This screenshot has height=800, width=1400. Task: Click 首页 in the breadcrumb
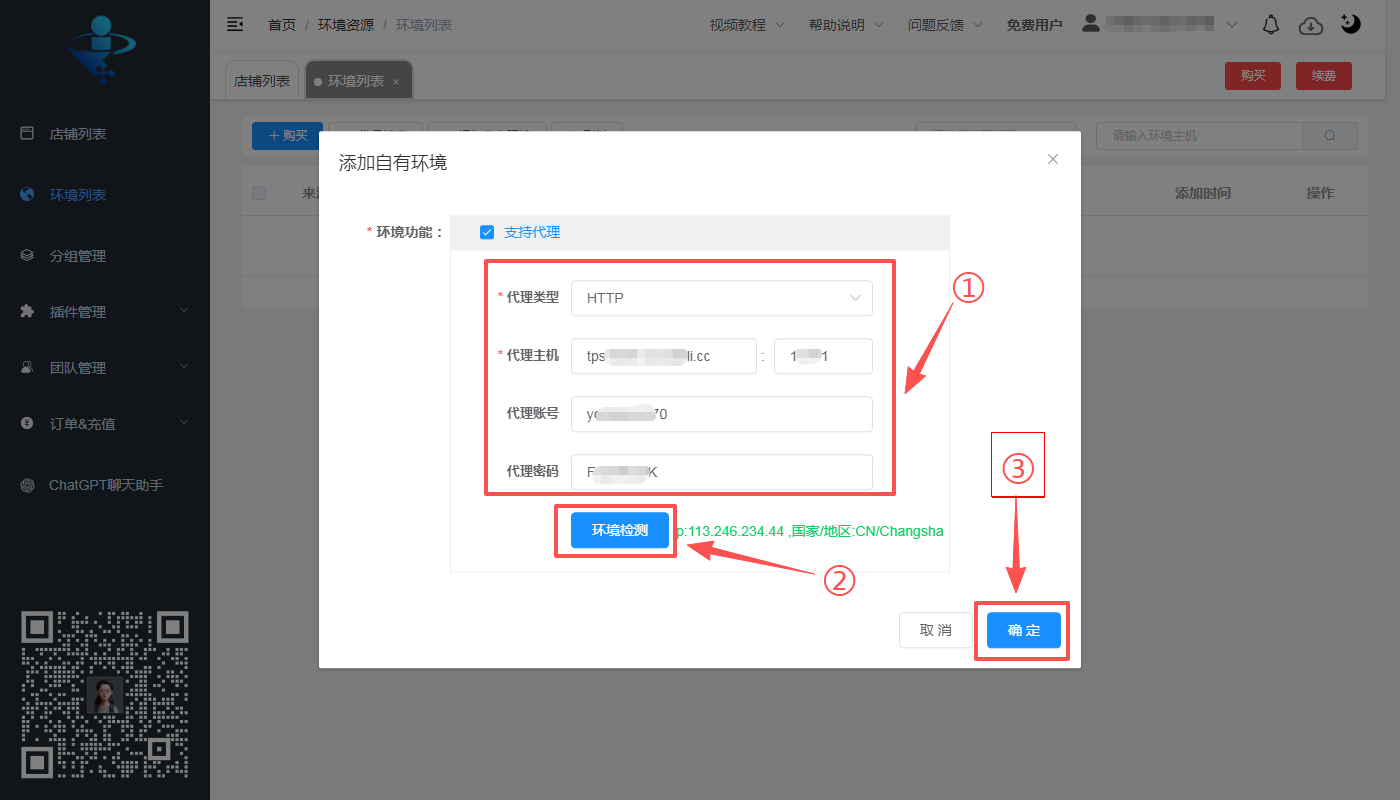[281, 24]
